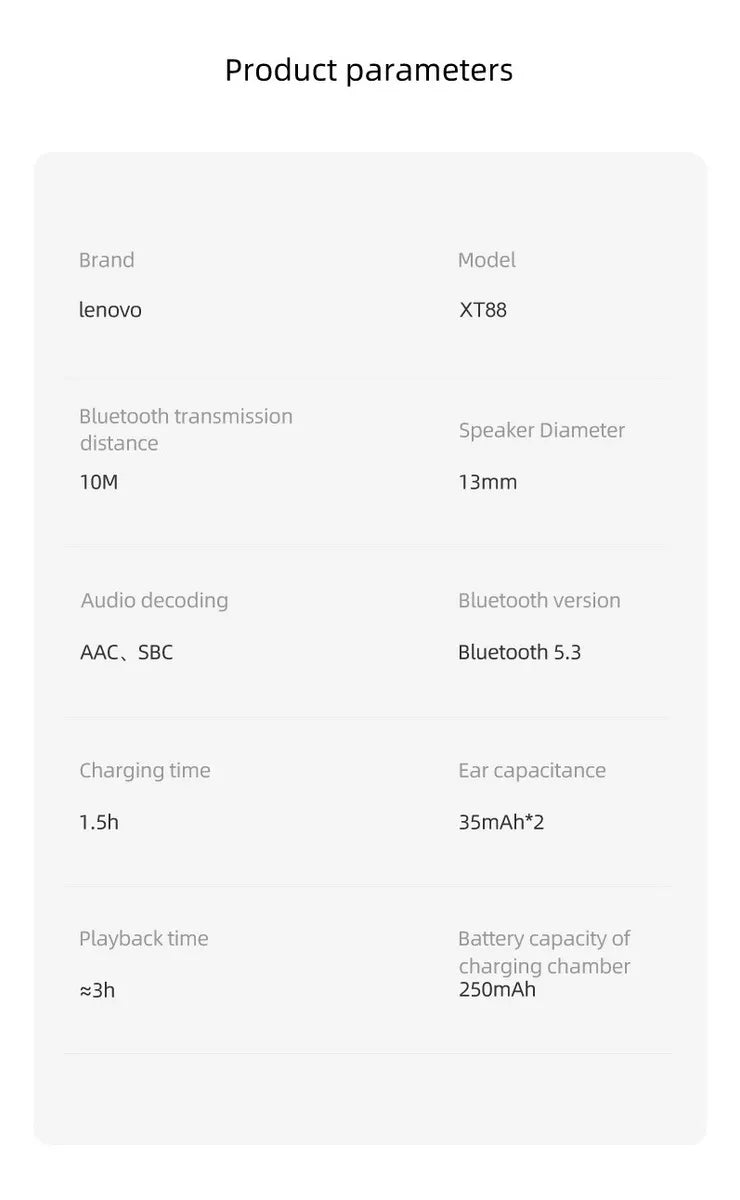
Task: Select the AAC, SBC codec value
Action: pyautogui.click(x=126, y=652)
